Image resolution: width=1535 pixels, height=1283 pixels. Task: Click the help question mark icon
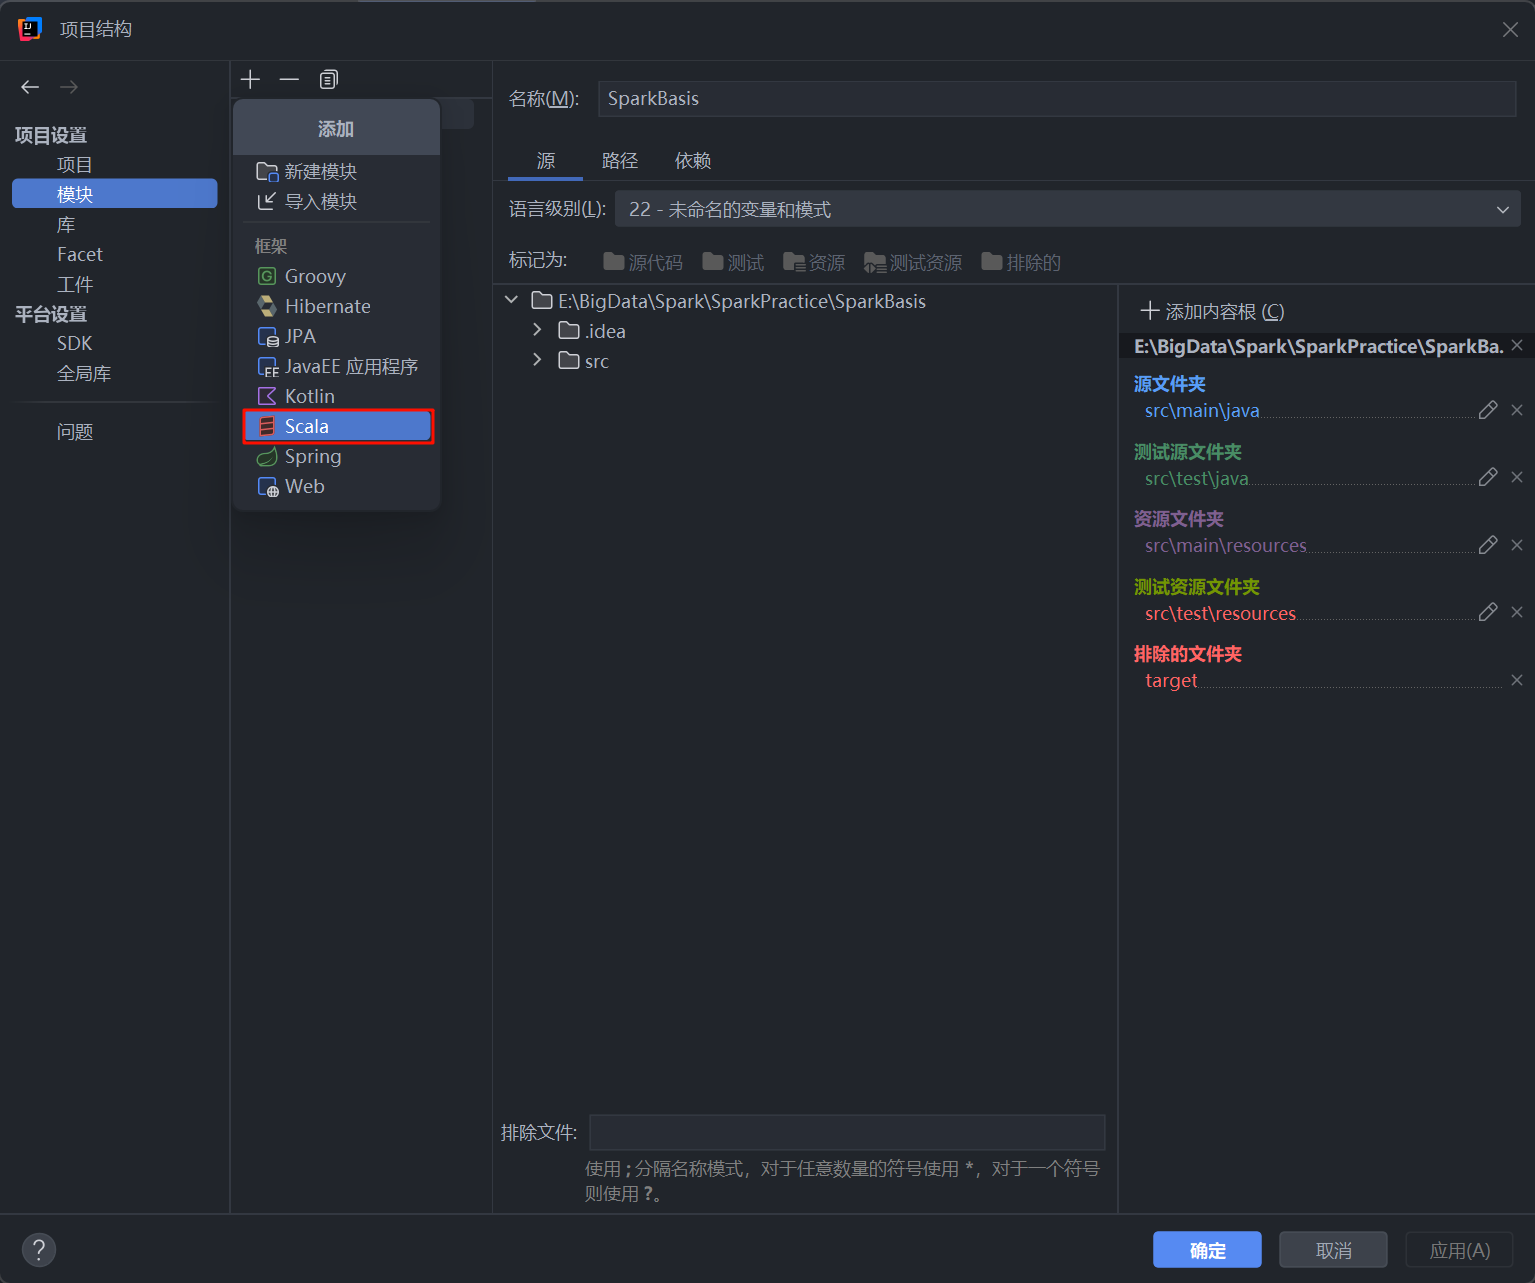(x=39, y=1249)
